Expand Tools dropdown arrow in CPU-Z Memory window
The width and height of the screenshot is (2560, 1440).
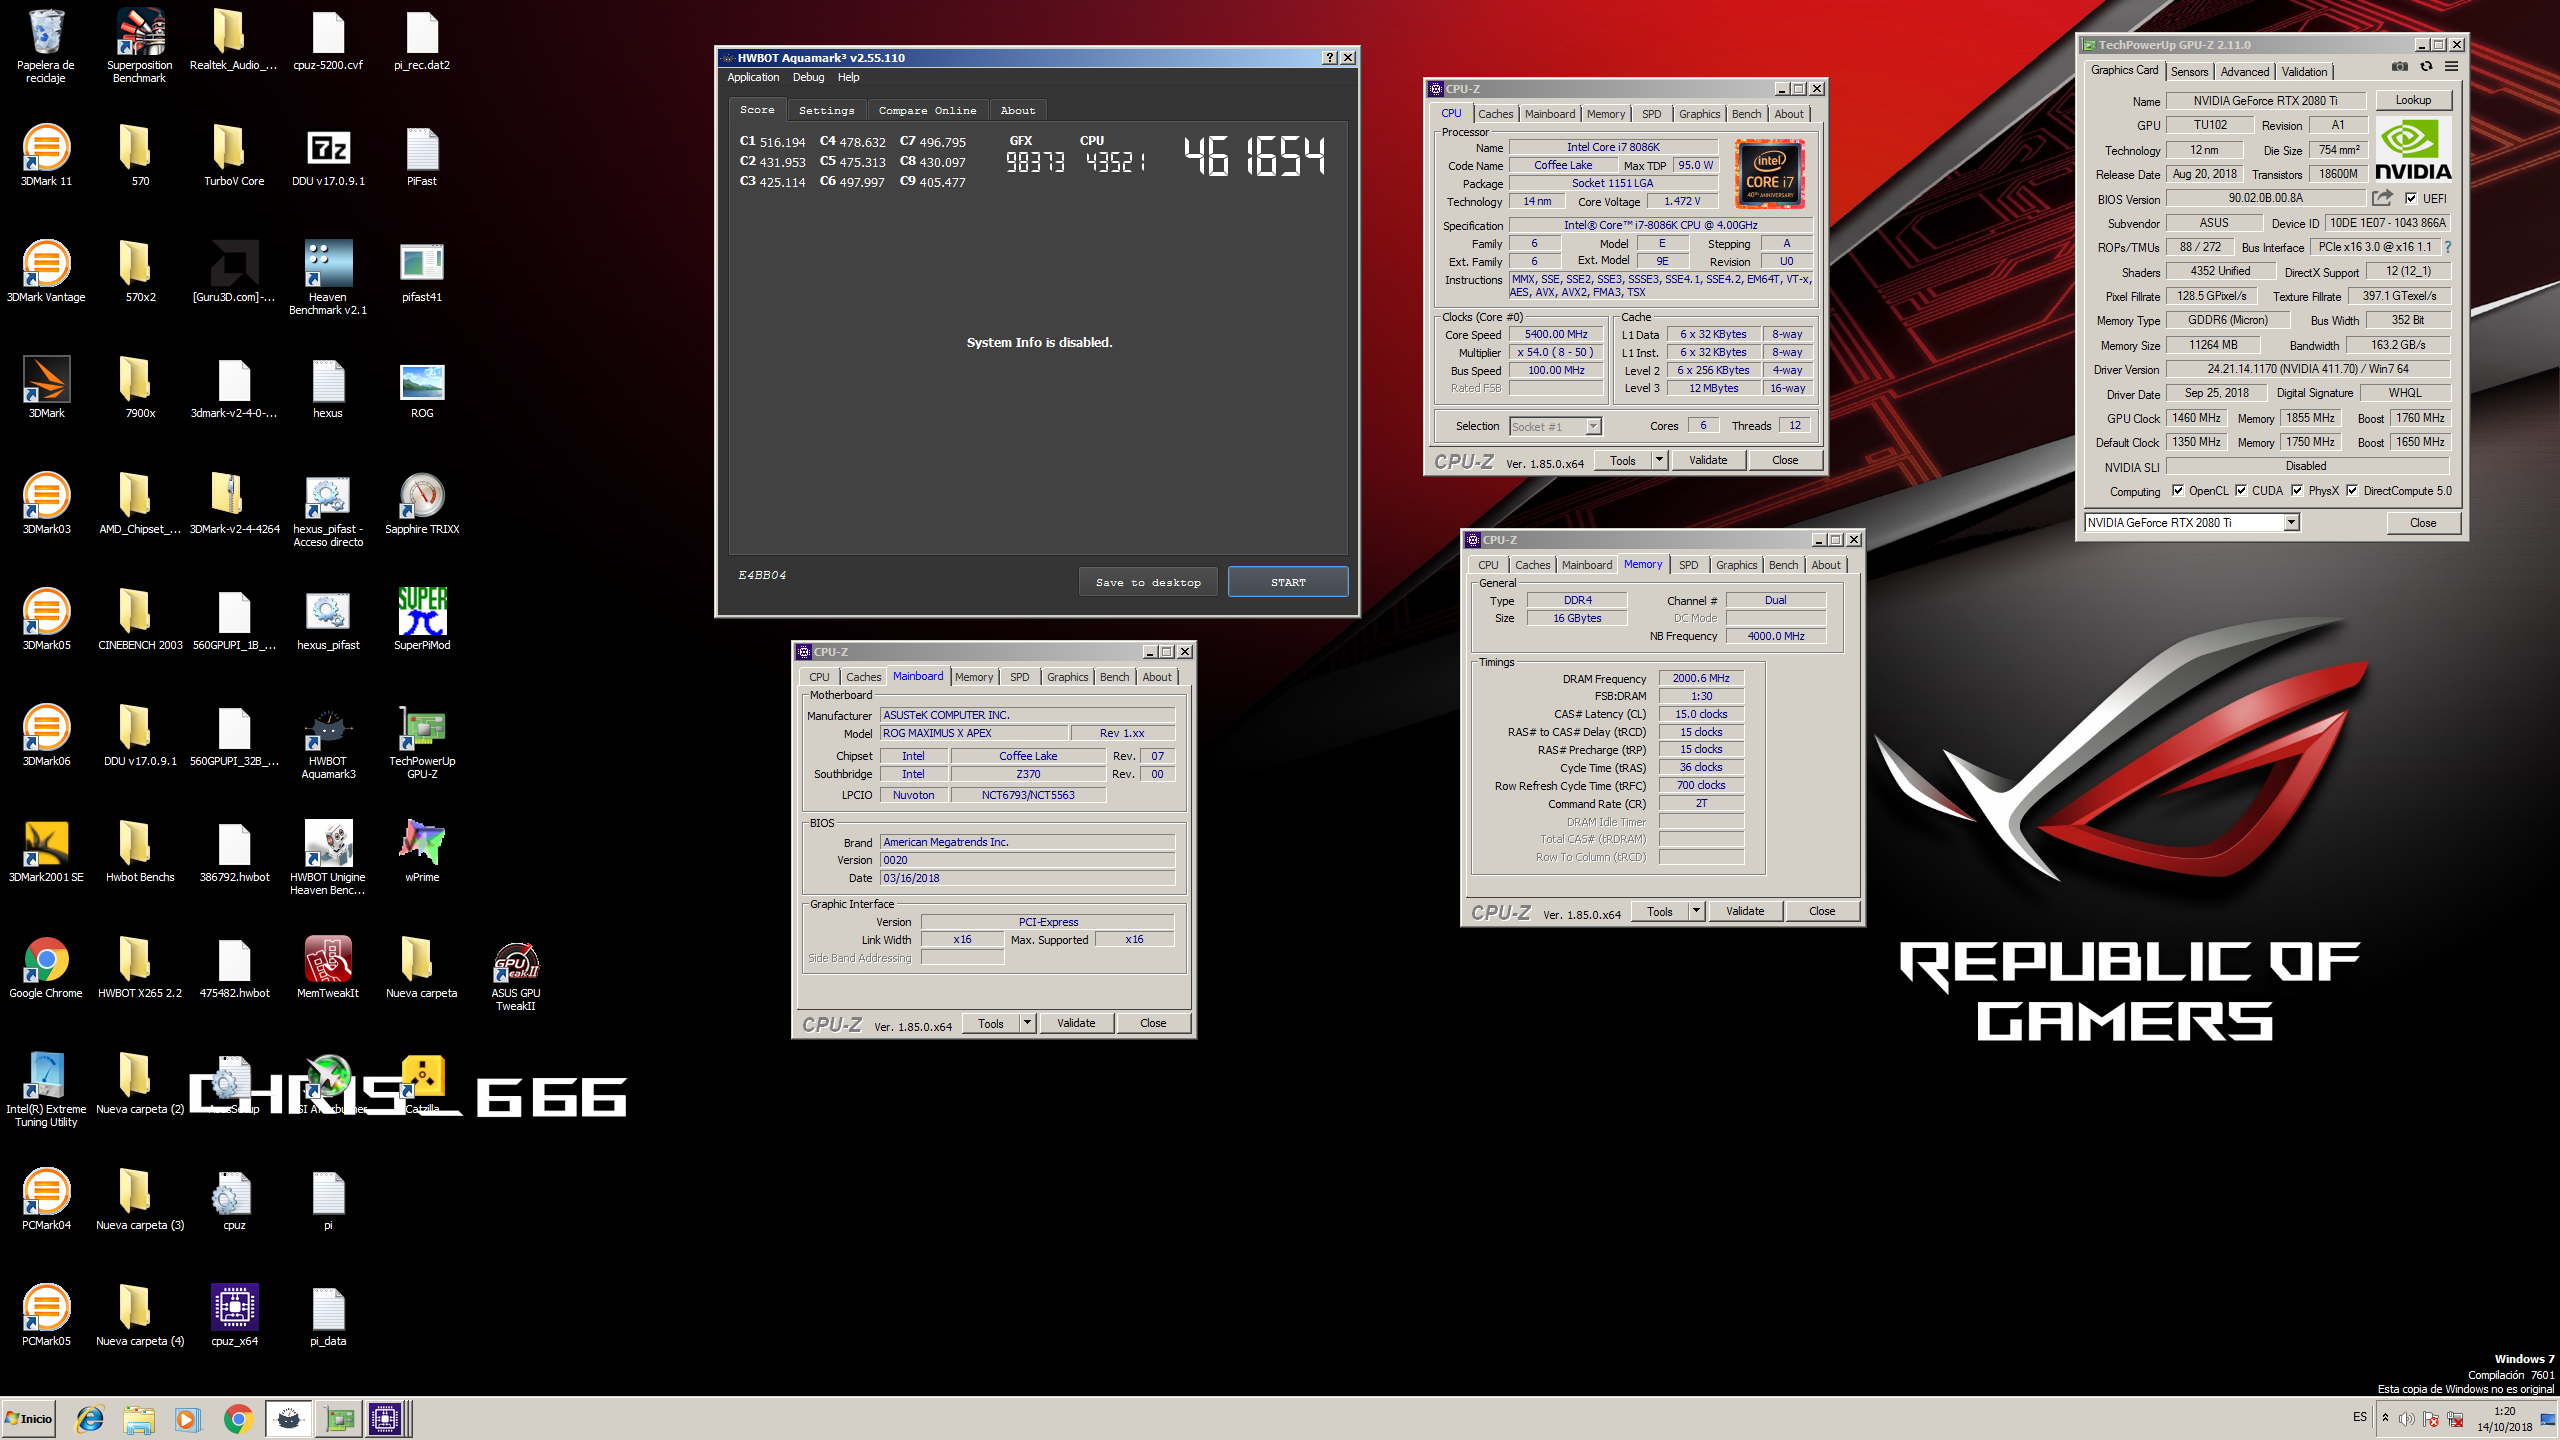[x=1696, y=911]
